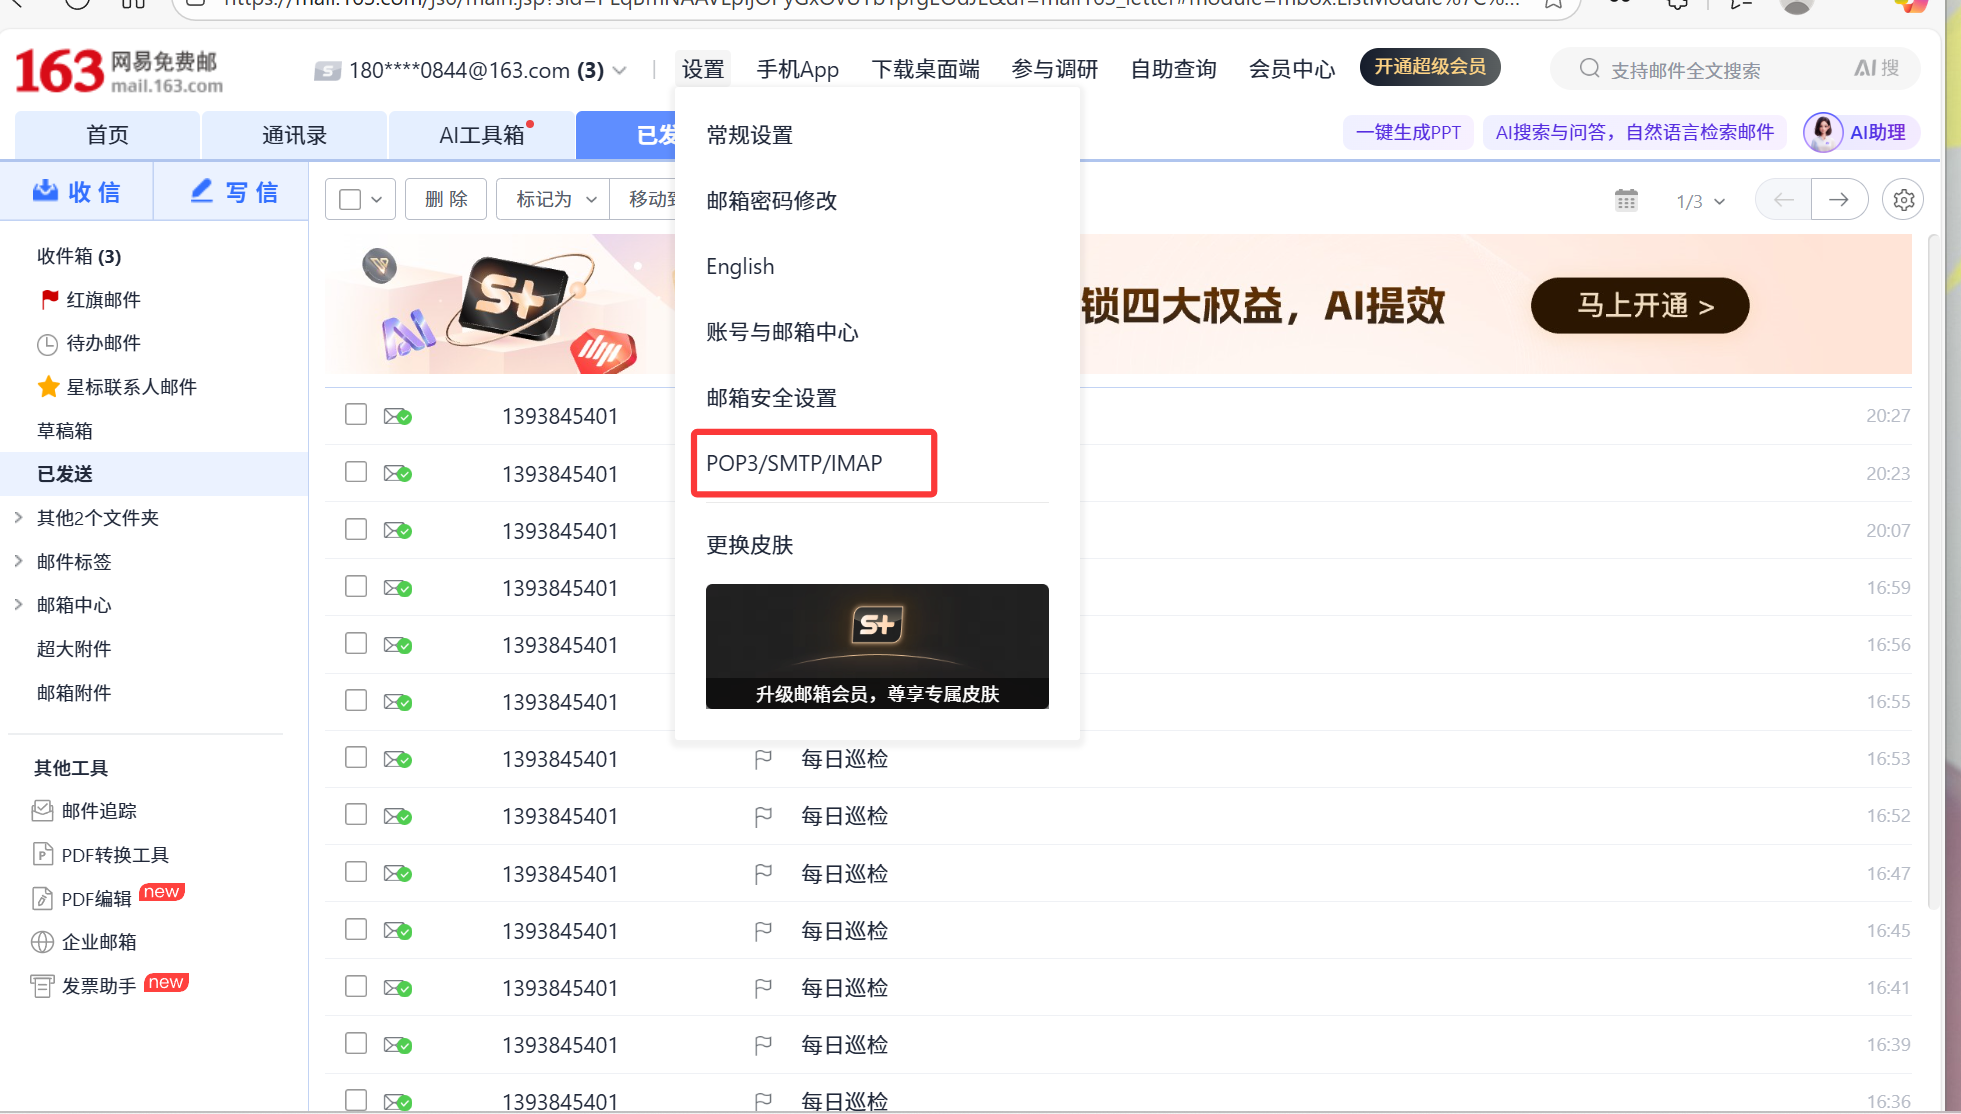The image size is (1961, 1114).
Task: Open the list settings gear icon
Action: 1903,200
